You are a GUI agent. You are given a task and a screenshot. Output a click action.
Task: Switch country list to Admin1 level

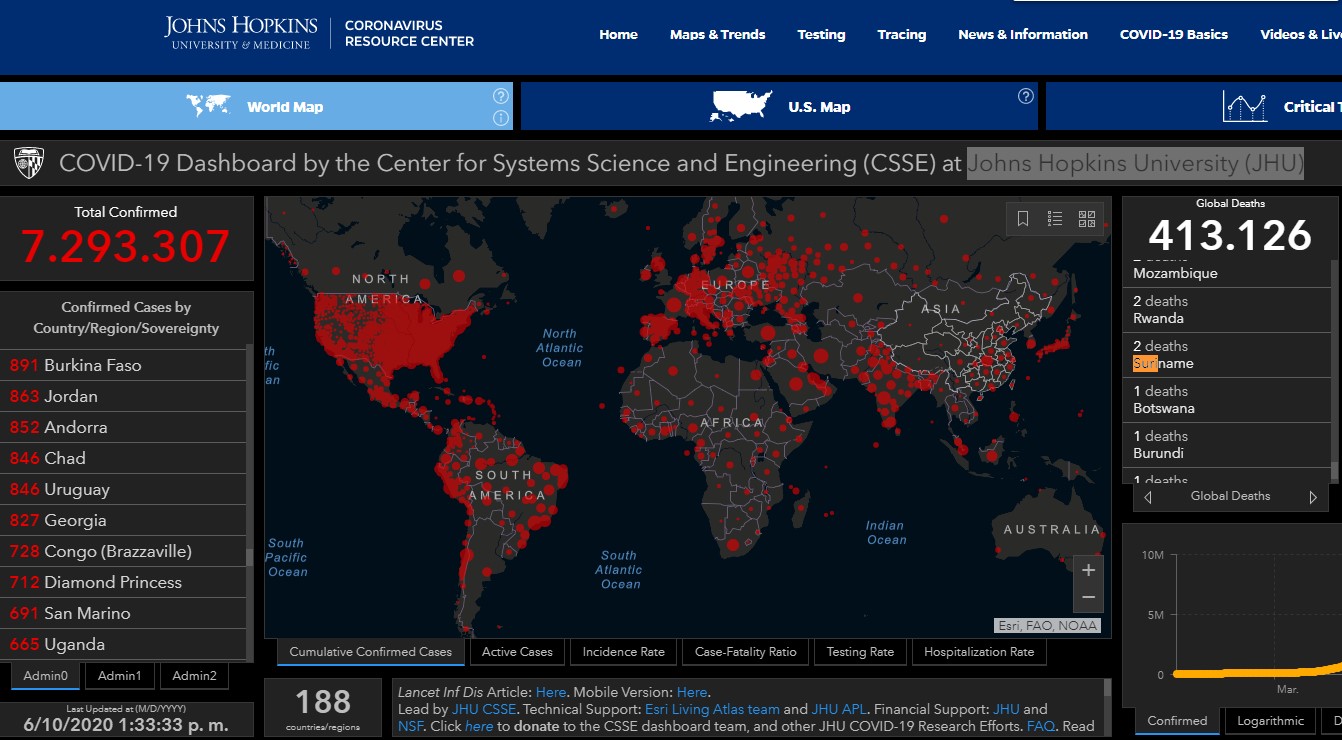120,676
